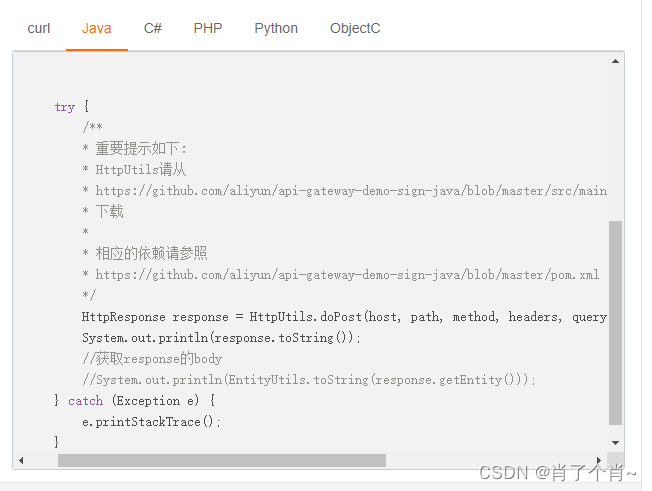Click the vertical scrollbar up arrow

(x=615, y=61)
